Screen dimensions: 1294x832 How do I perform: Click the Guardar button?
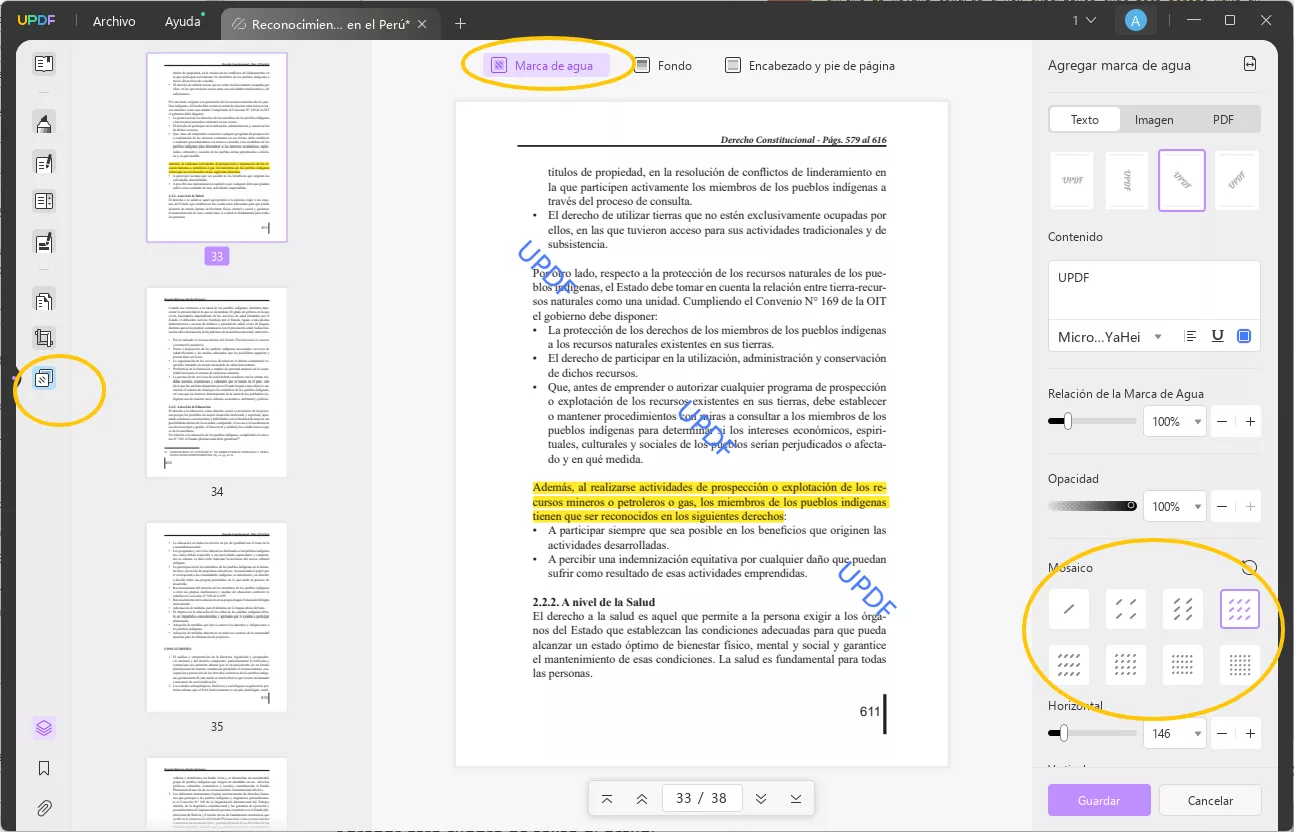[1099, 800]
